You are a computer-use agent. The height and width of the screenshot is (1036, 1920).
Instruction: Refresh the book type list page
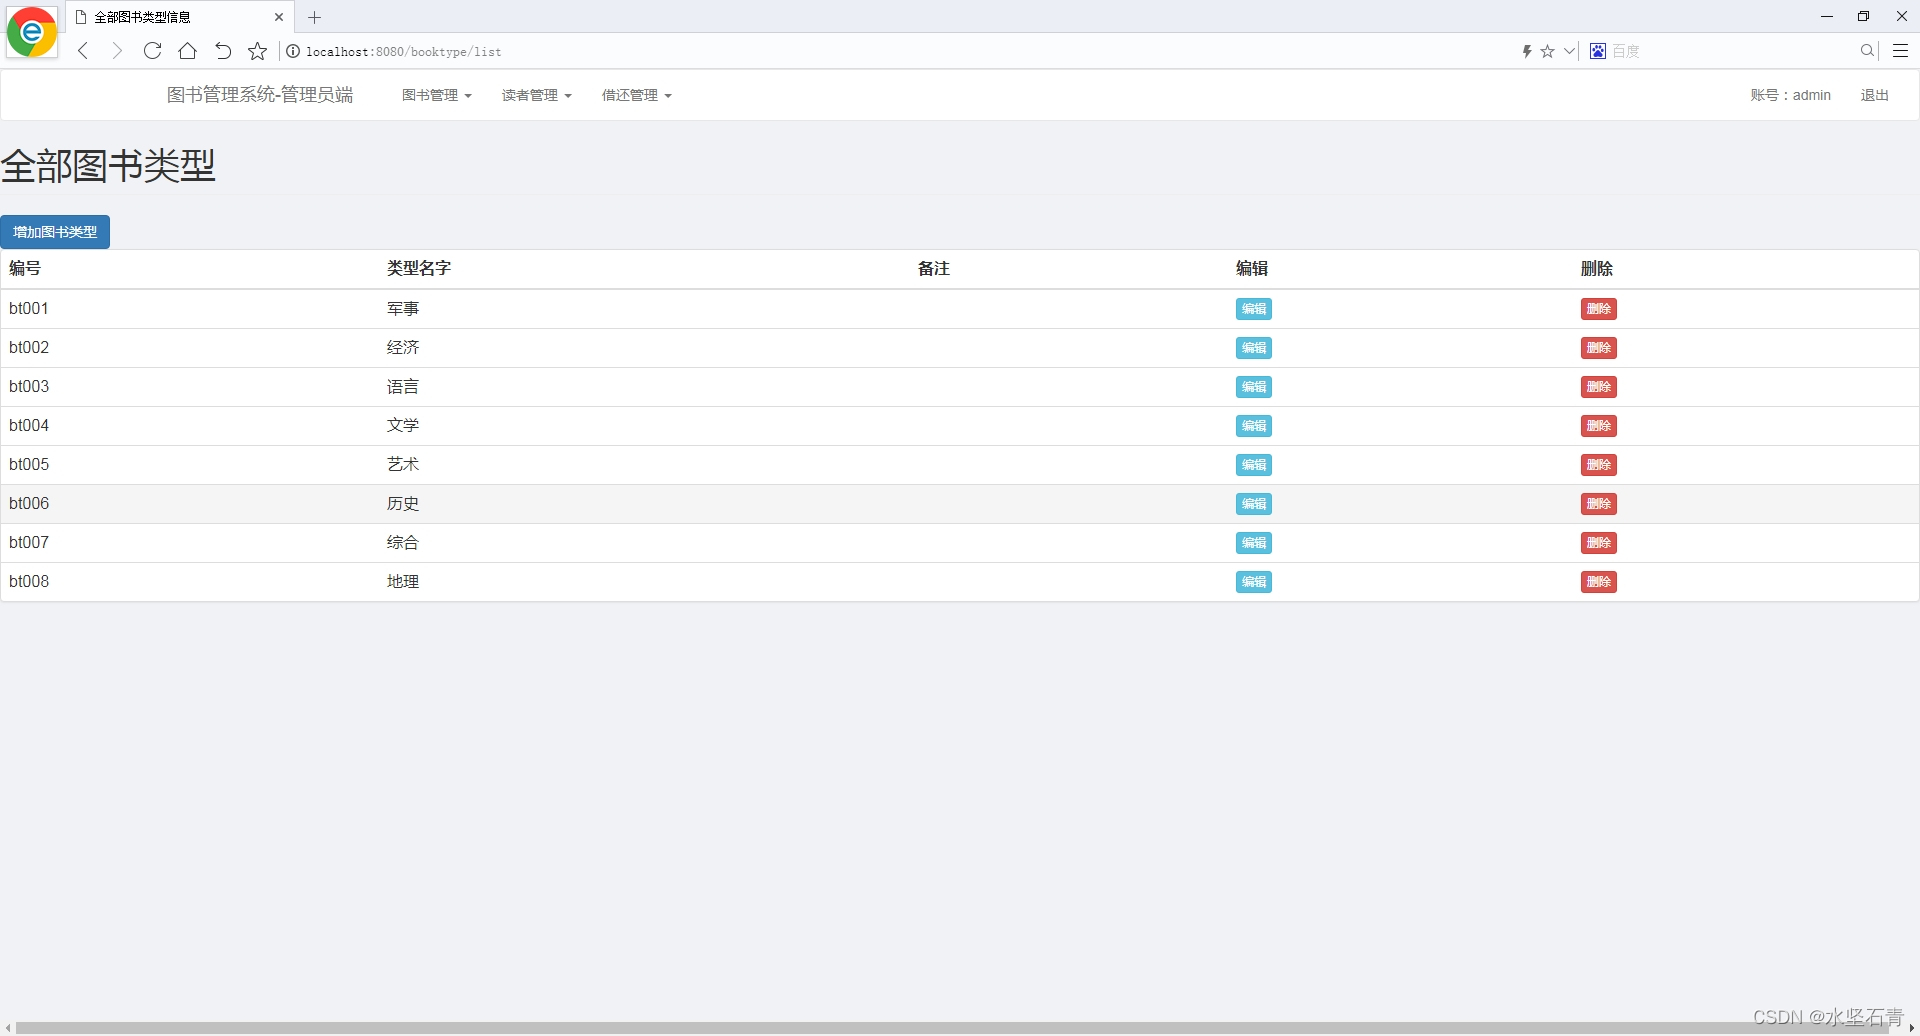click(152, 51)
